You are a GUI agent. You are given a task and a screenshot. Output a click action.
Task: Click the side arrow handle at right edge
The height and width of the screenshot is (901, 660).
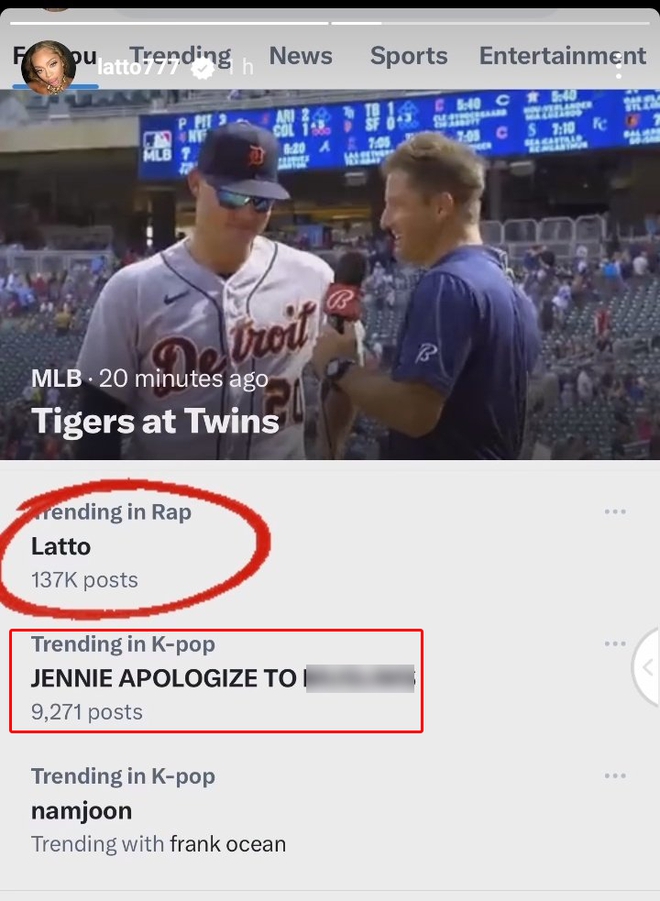[x=648, y=668]
